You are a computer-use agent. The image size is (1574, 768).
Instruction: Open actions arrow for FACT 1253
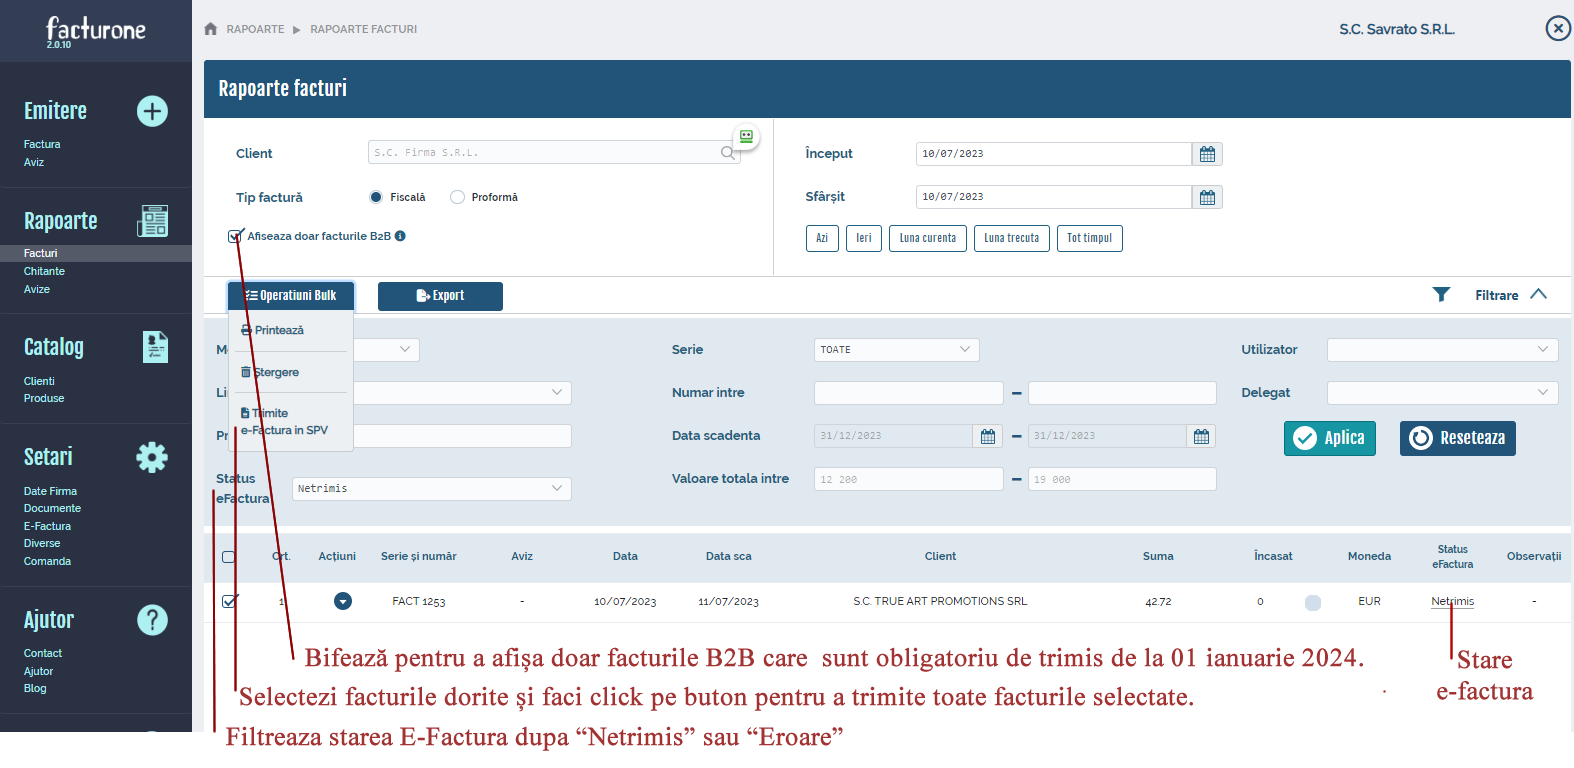click(x=343, y=601)
